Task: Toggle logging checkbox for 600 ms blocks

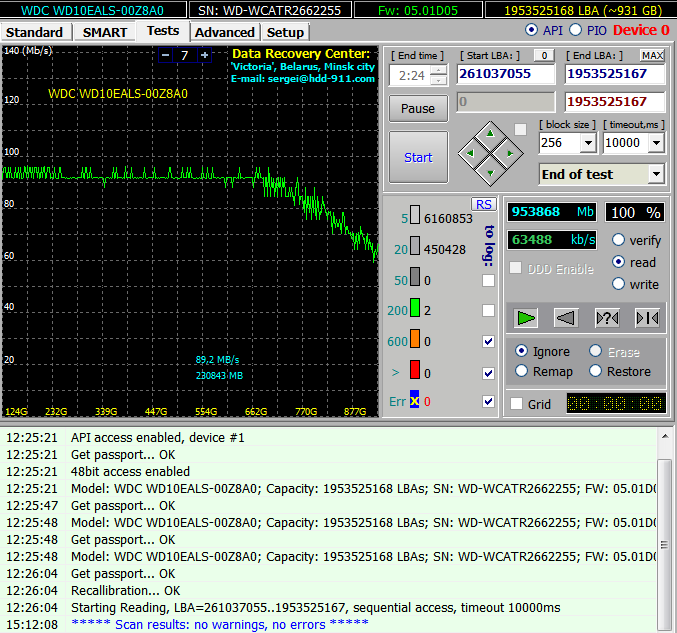Action: click(x=488, y=342)
